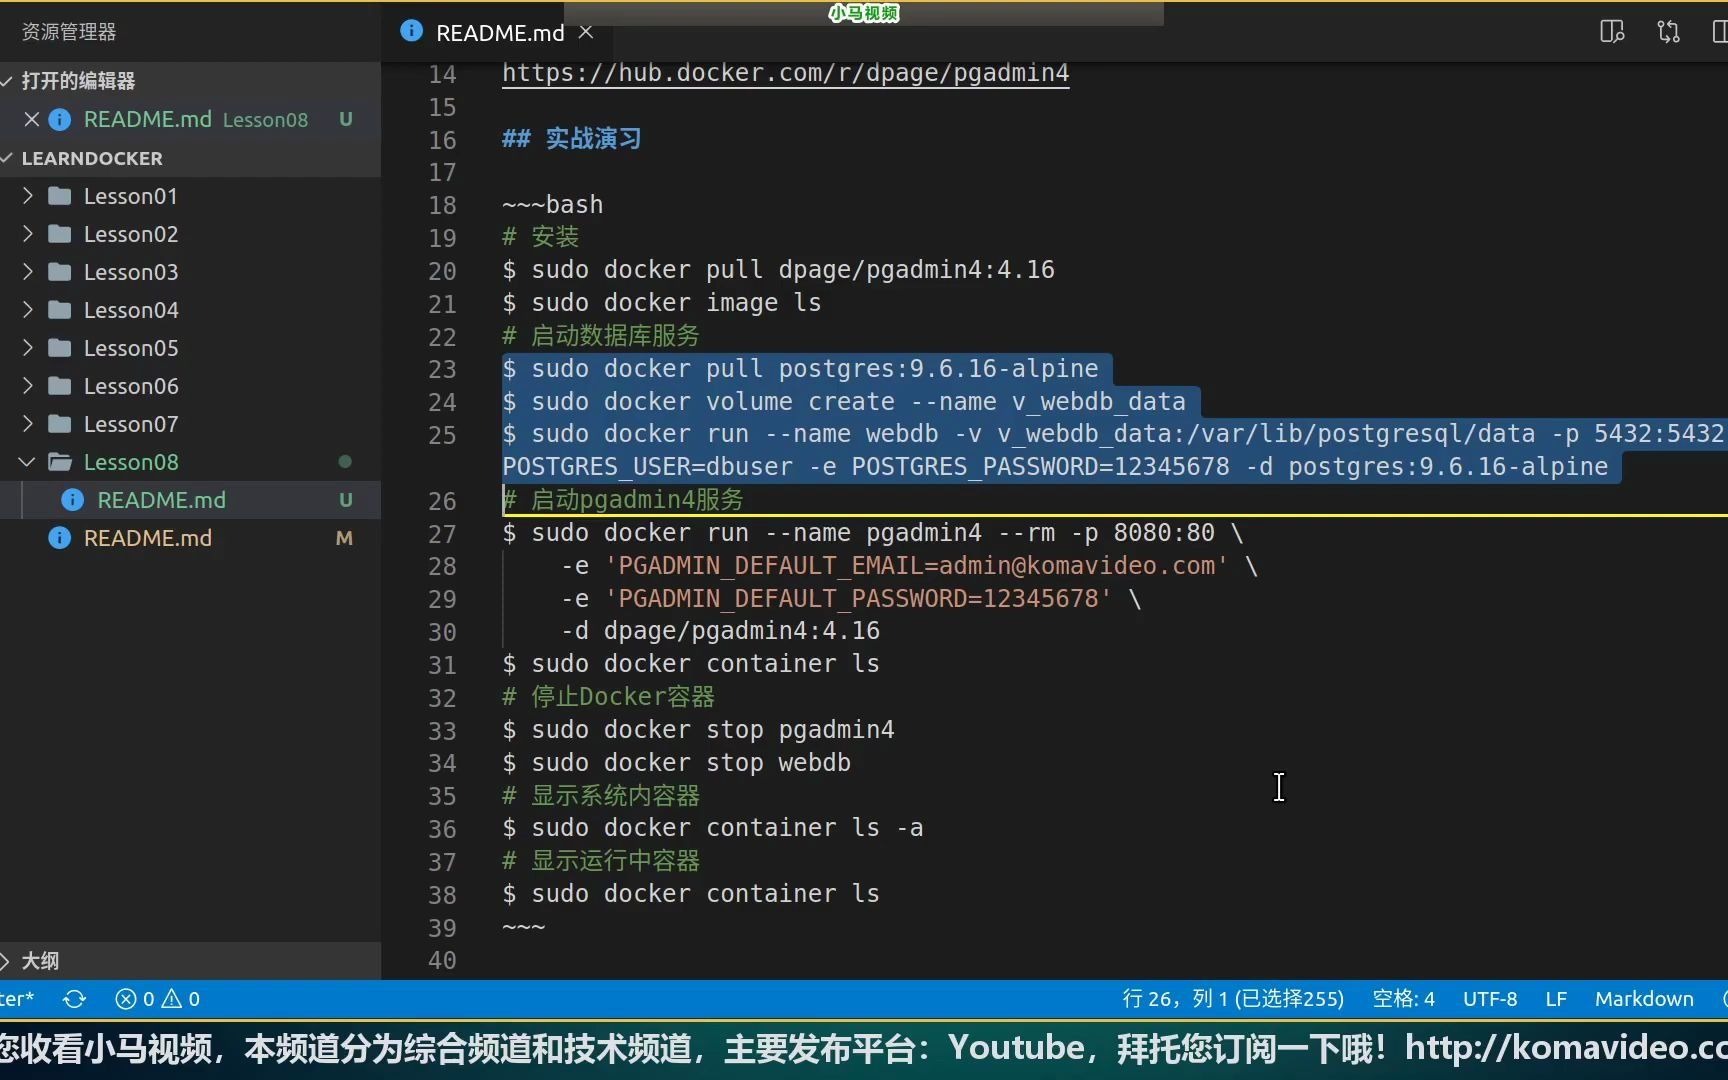This screenshot has width=1728, height=1080.
Task: Select the Lesson04 folder icon
Action: click(x=60, y=310)
